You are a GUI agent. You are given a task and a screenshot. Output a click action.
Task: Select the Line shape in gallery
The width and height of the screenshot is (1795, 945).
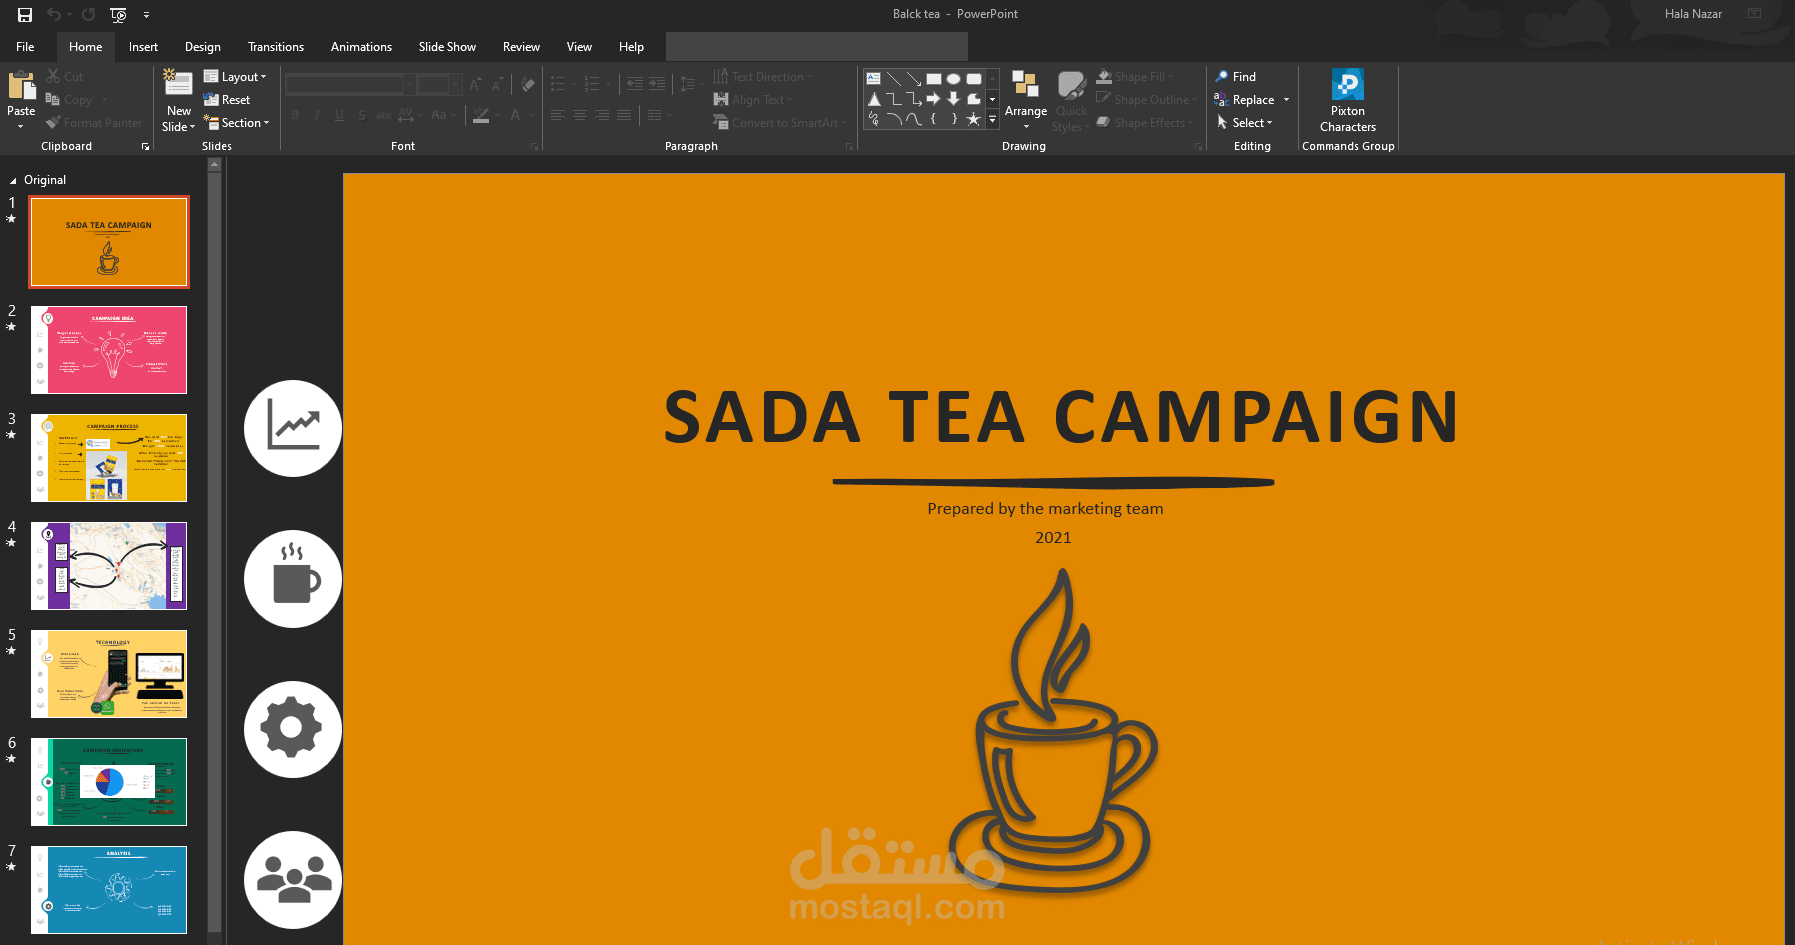(893, 78)
